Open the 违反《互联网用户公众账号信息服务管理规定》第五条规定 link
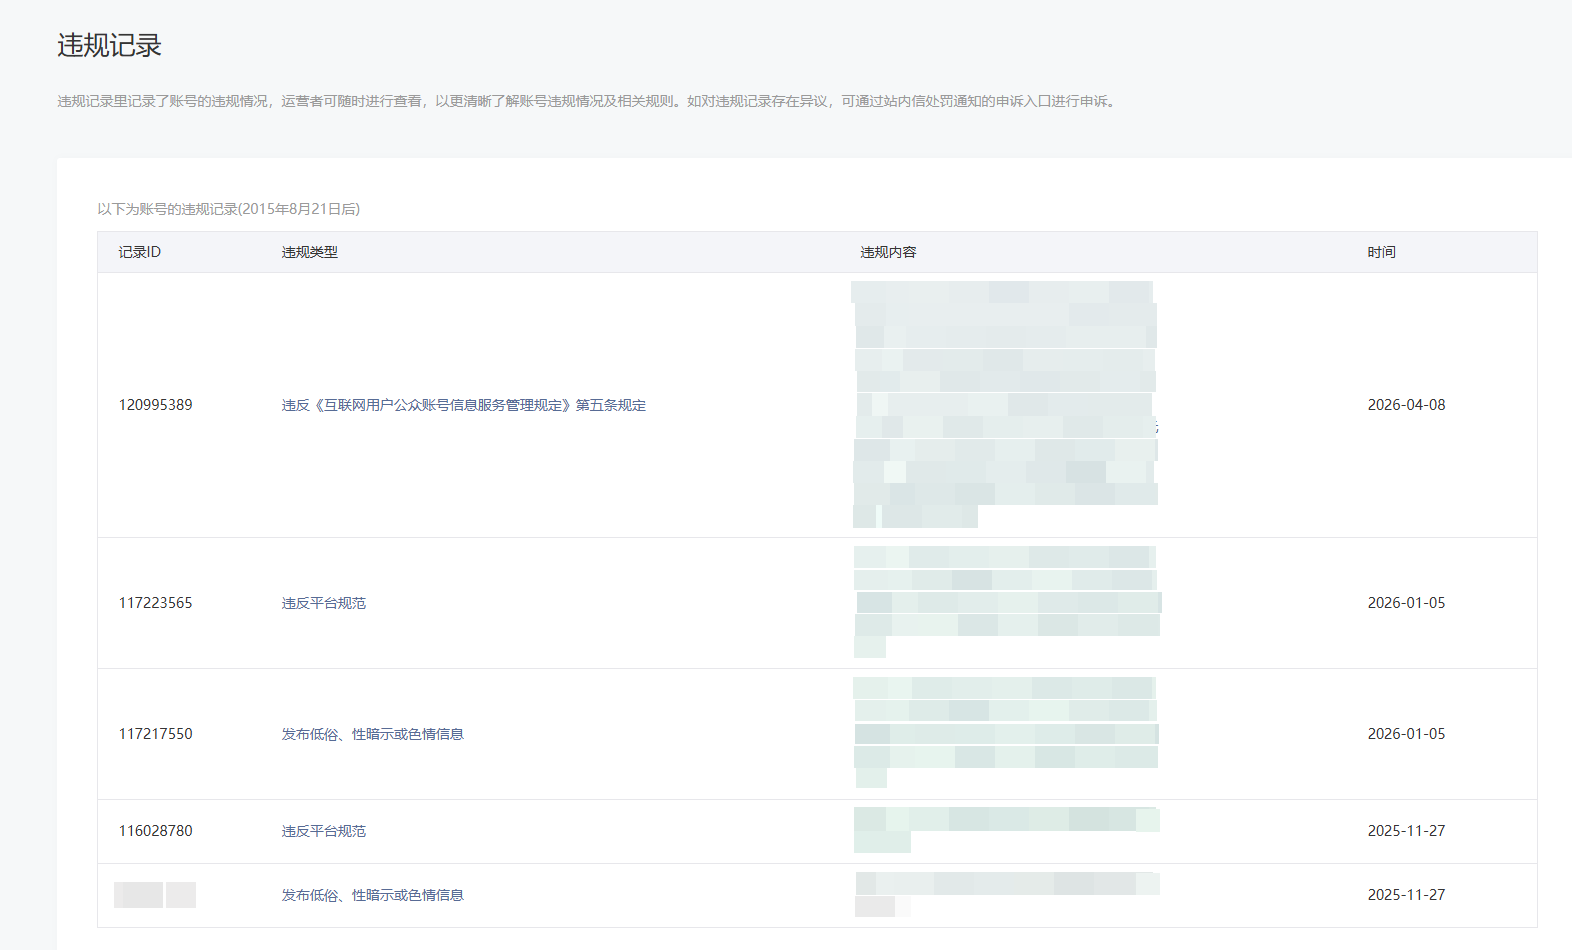The width and height of the screenshot is (1572, 950). 463,405
